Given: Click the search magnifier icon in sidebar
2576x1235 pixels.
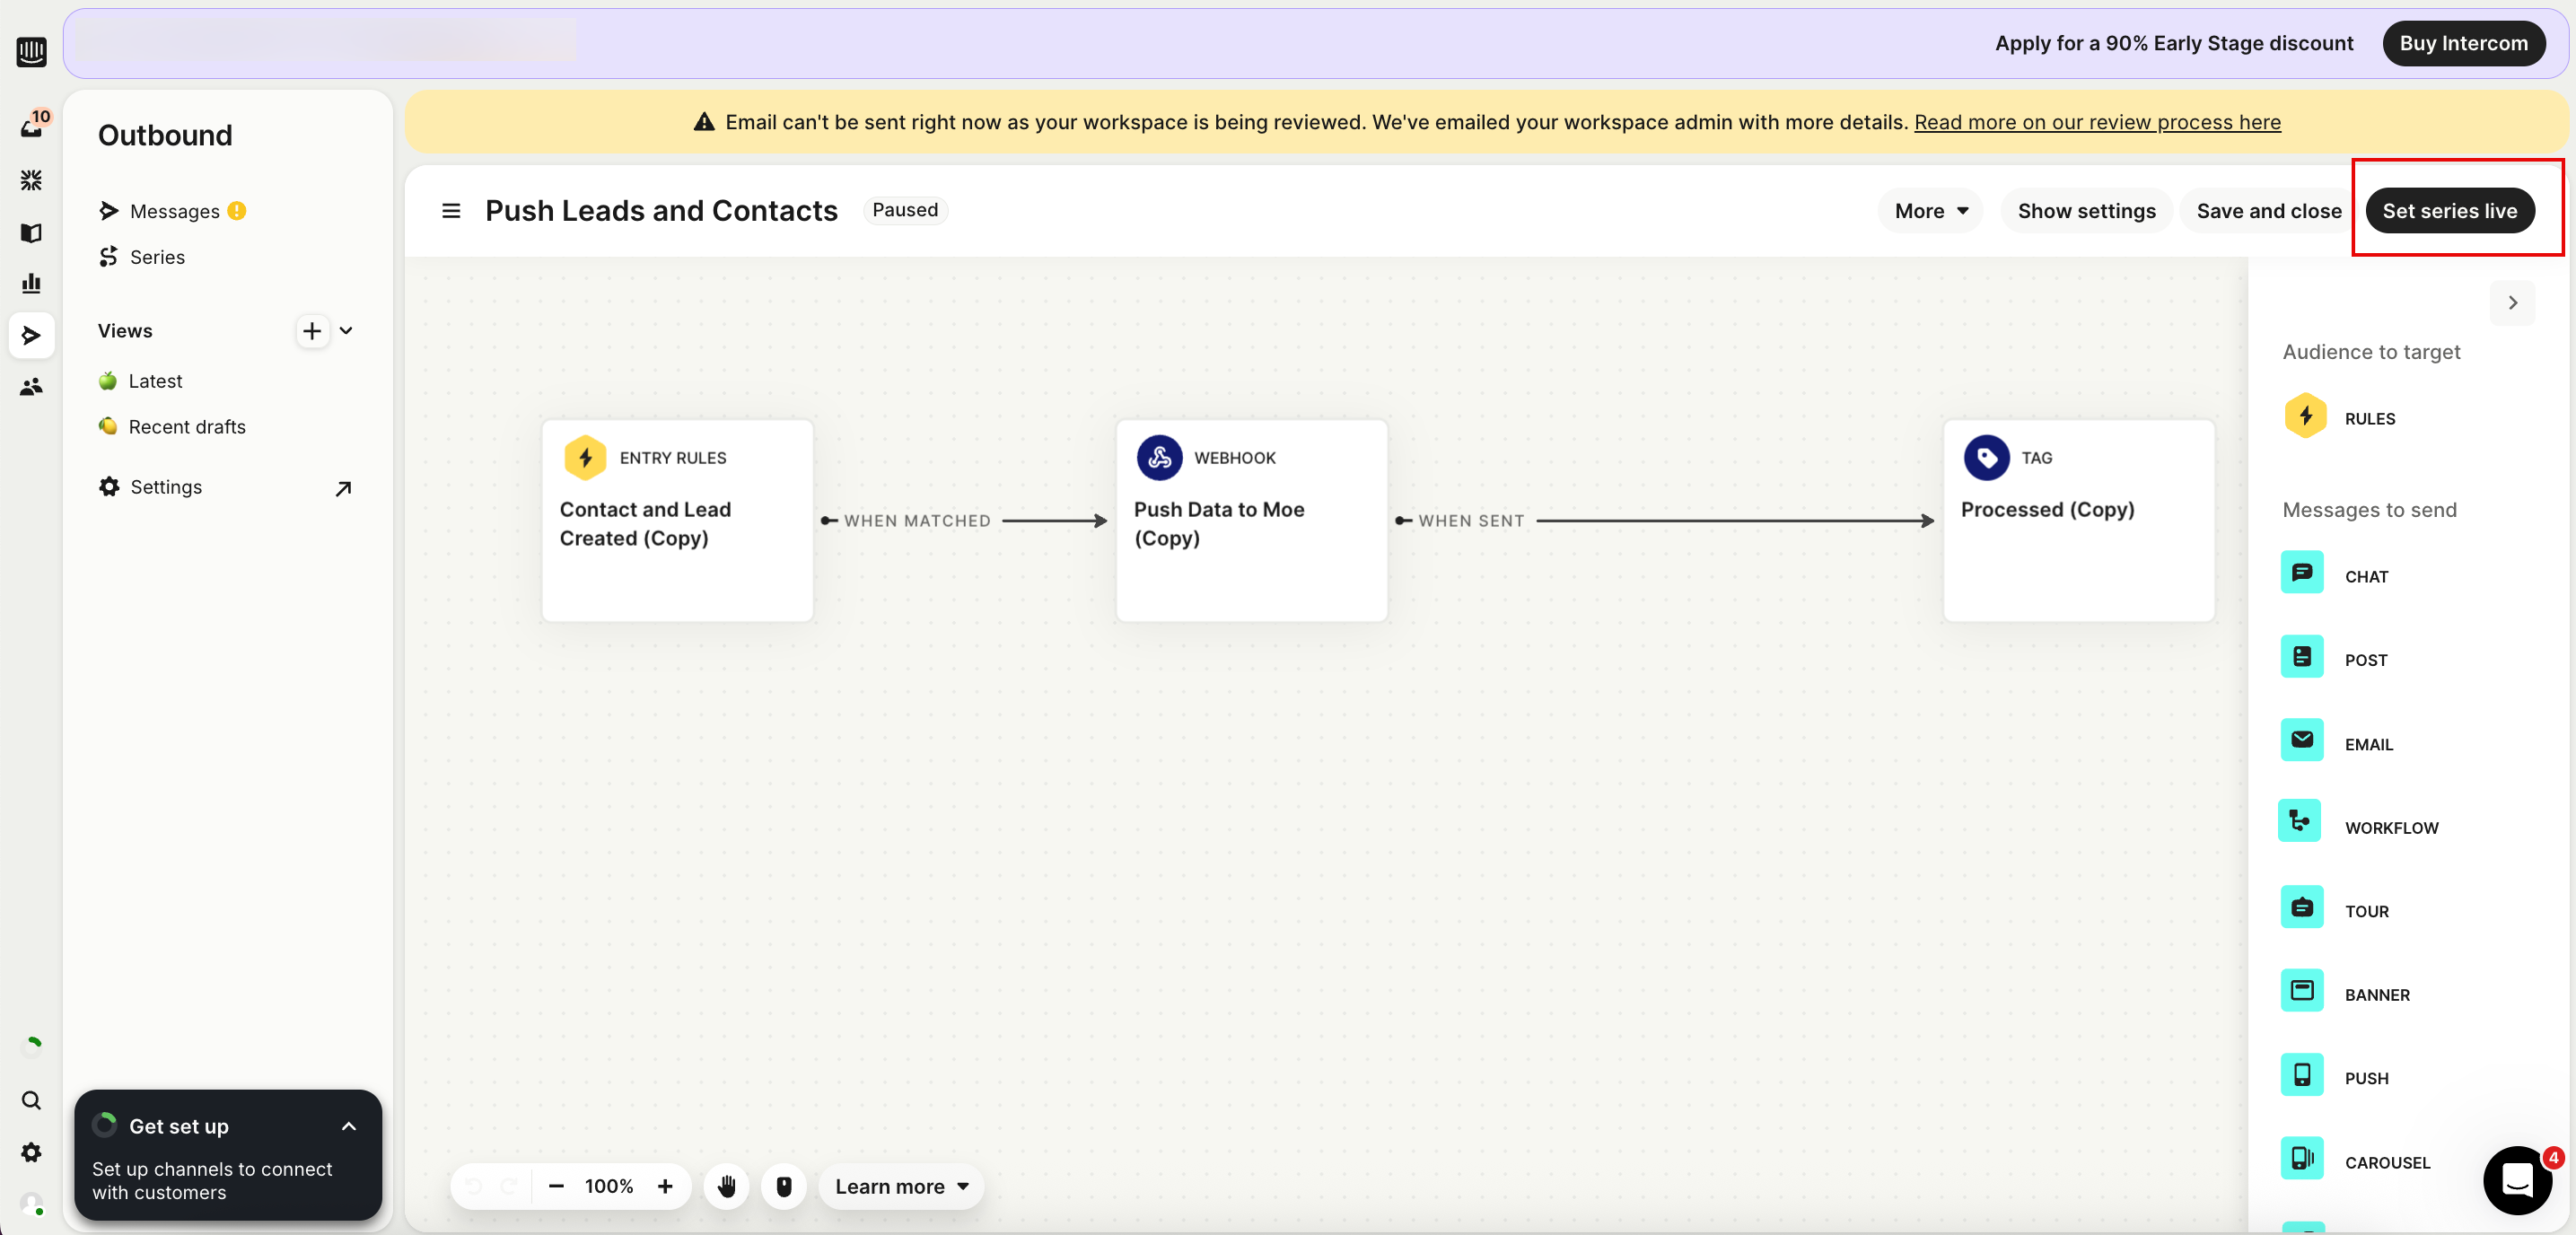Looking at the screenshot, I should (x=31, y=1100).
